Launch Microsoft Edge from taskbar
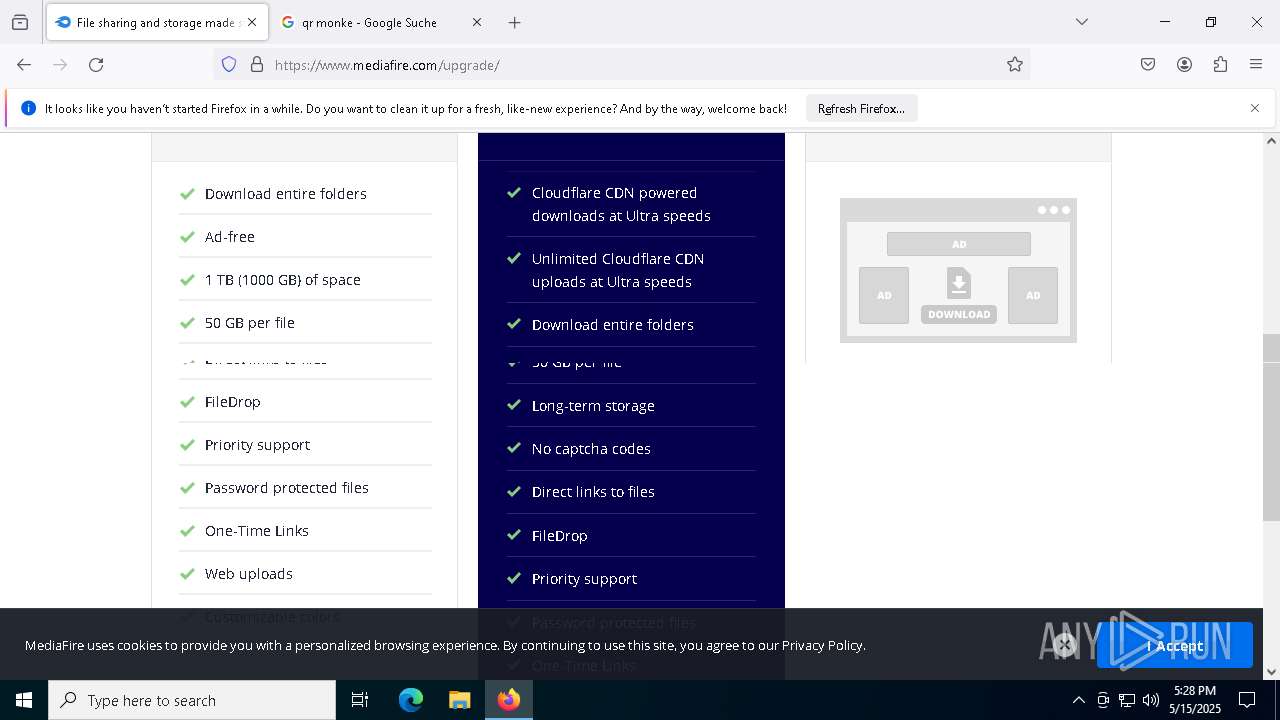Viewport: 1280px width, 720px height. 411,700
